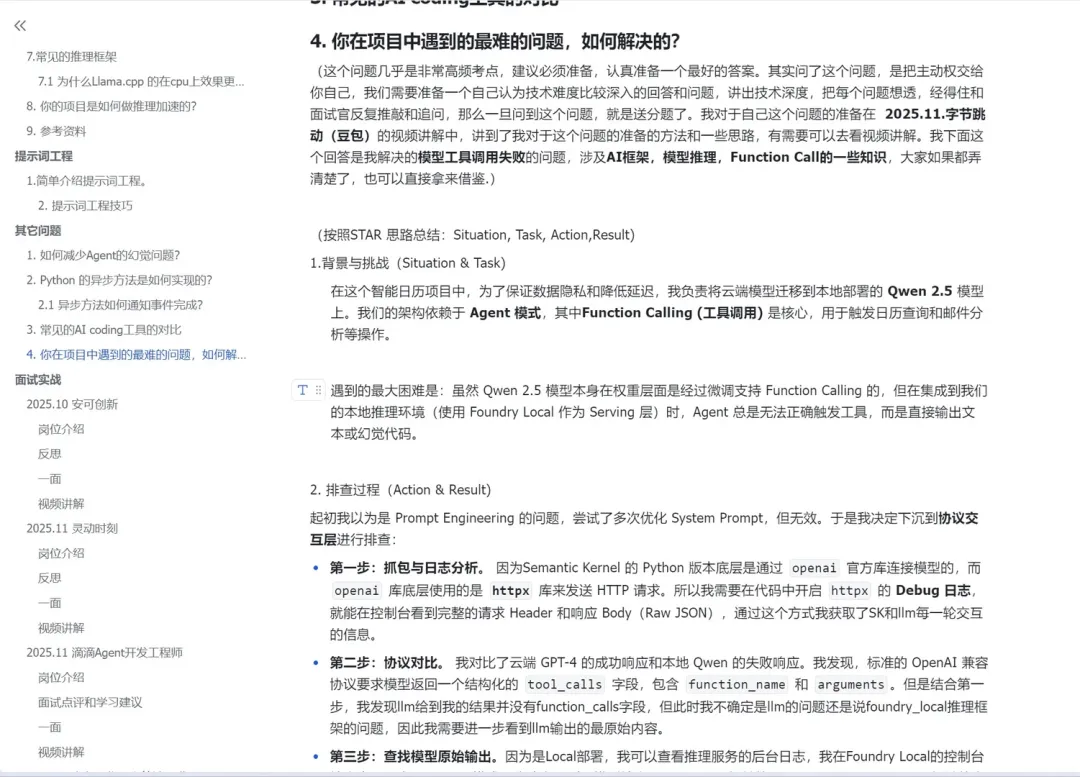
Task: Open 面试点评和学习建议 in outline
Action: point(90,702)
